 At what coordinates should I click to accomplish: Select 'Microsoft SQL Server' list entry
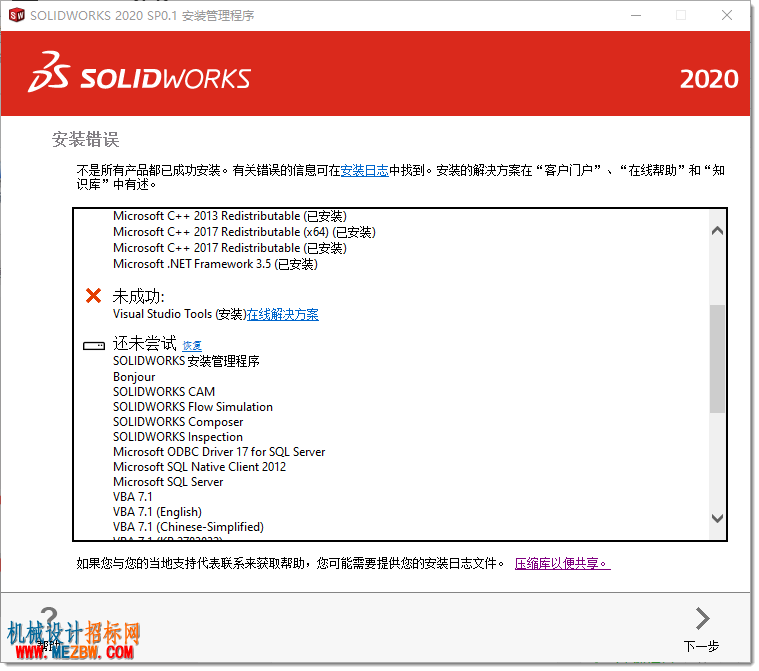click(168, 482)
